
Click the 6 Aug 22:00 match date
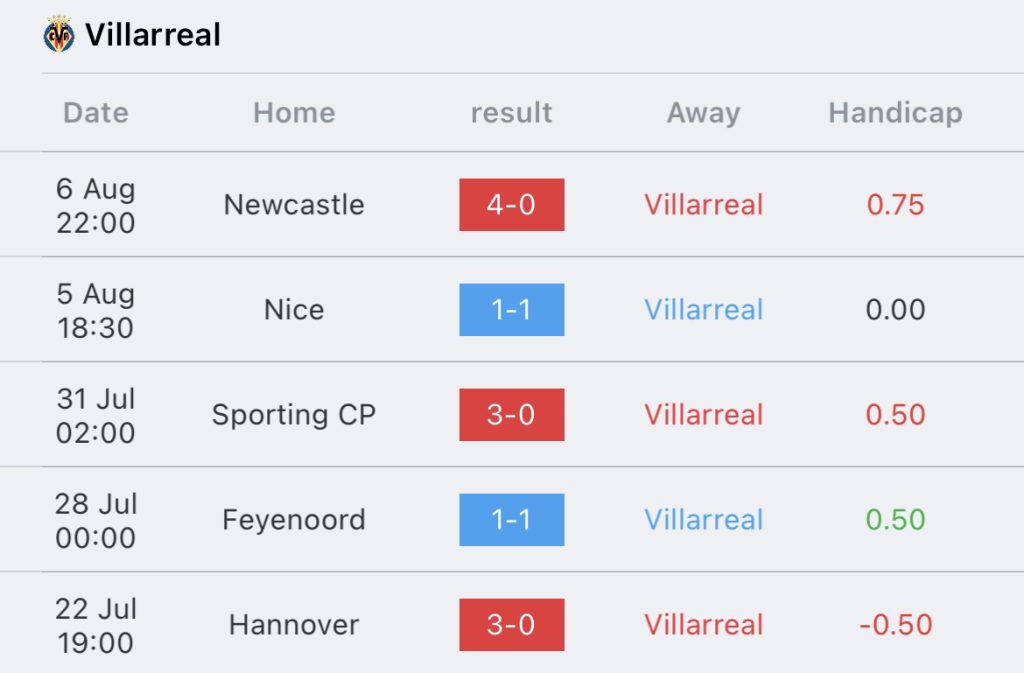[96, 205]
